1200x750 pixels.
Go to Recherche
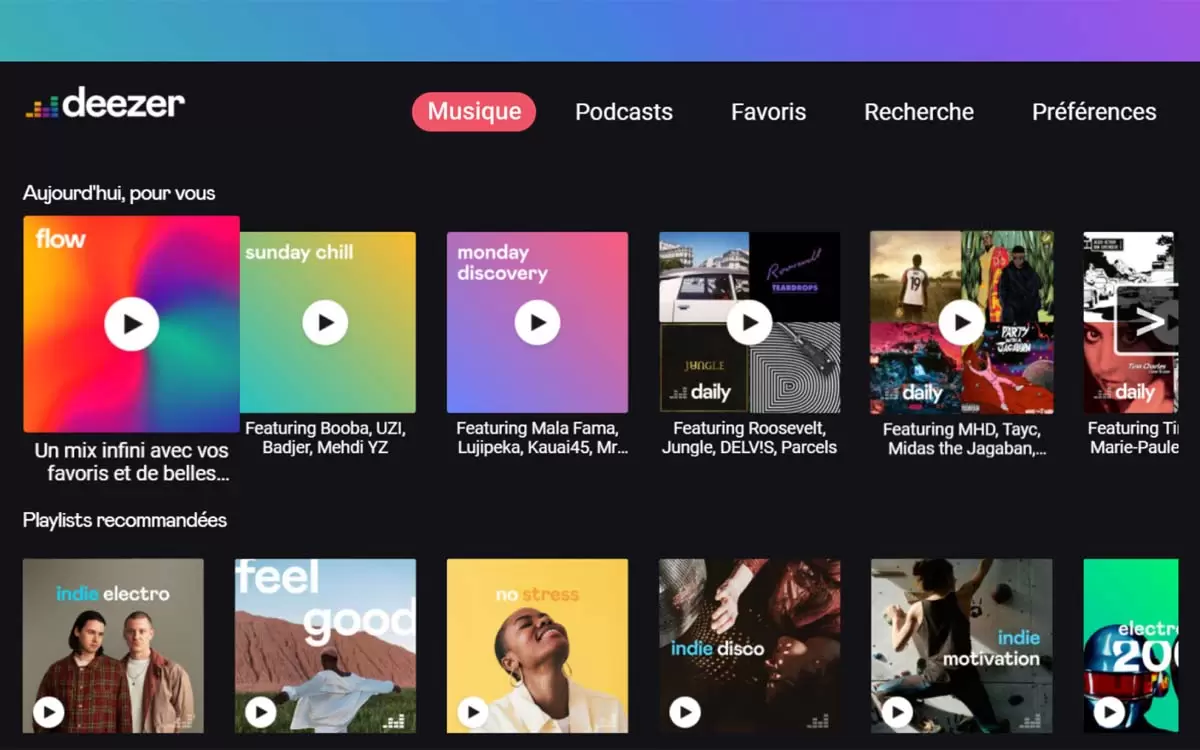click(919, 112)
